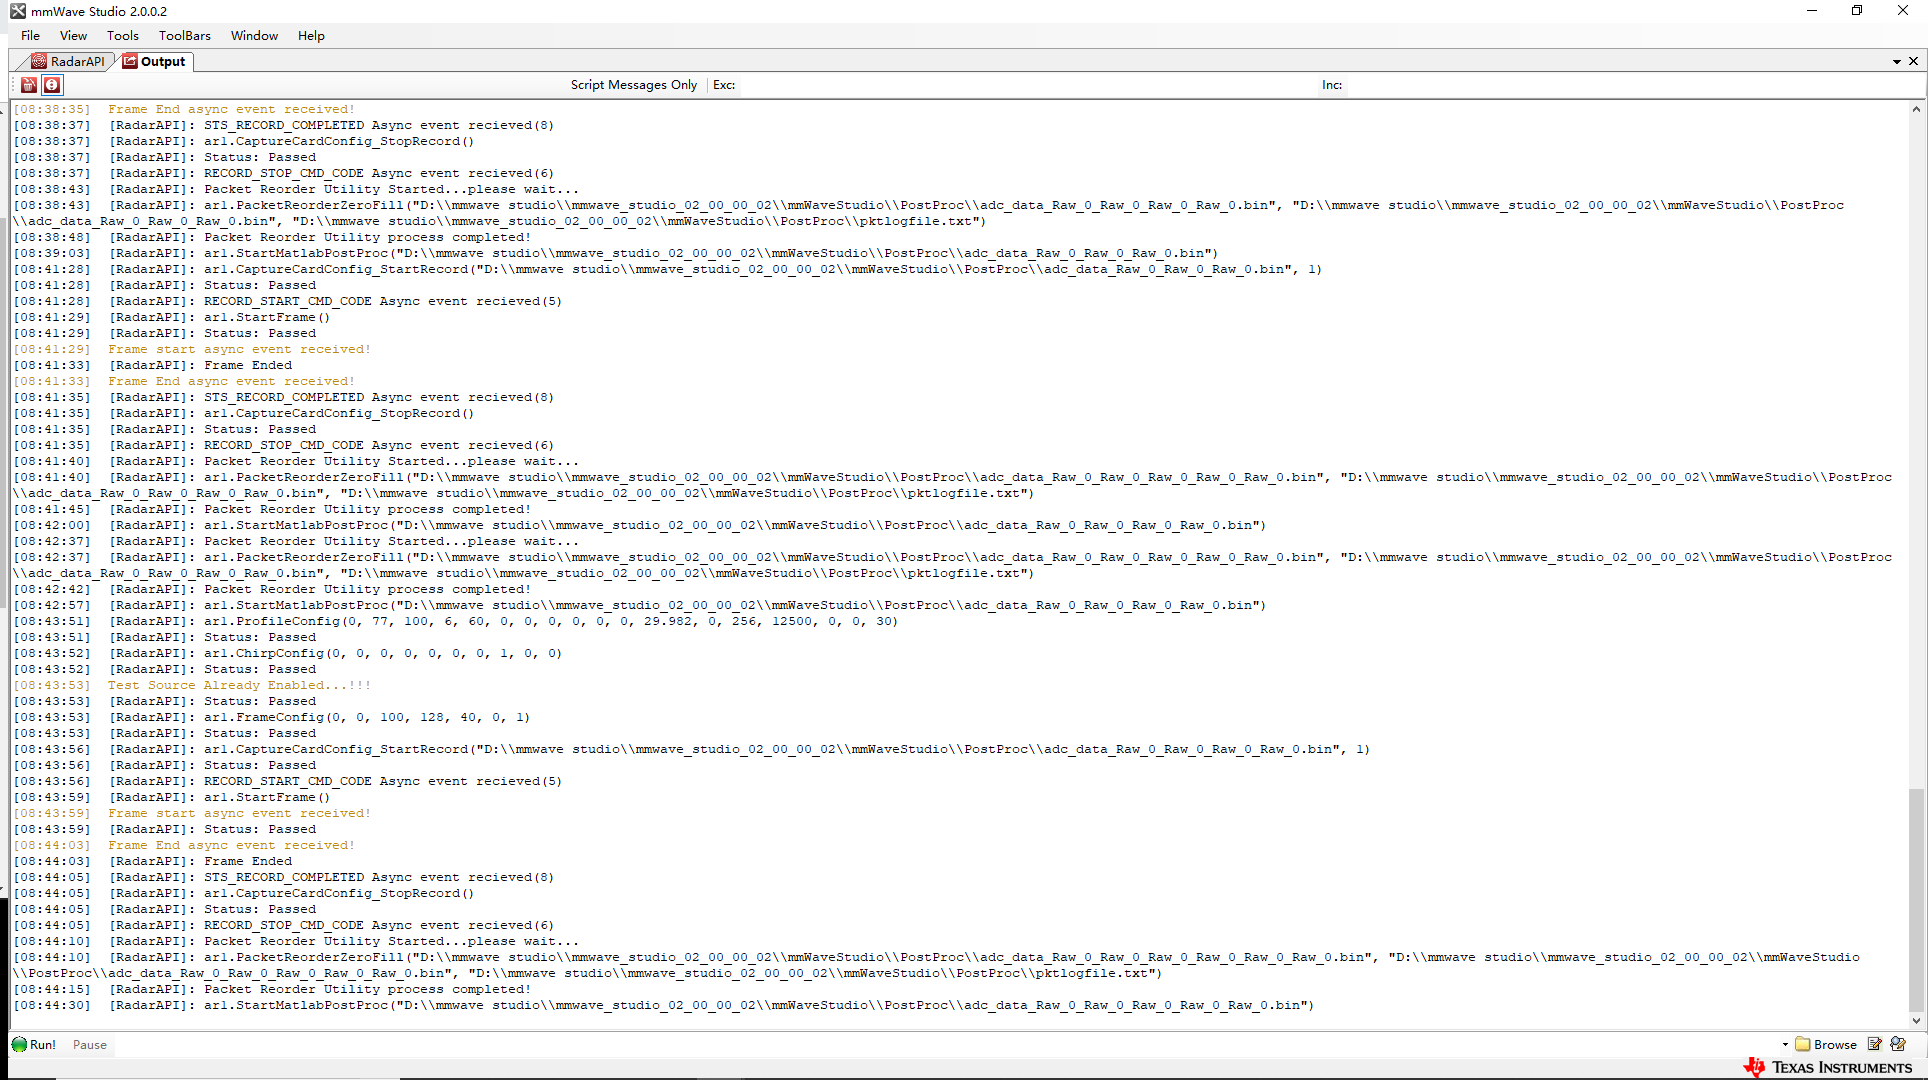
Task: Open the Window menu
Action: [x=254, y=35]
